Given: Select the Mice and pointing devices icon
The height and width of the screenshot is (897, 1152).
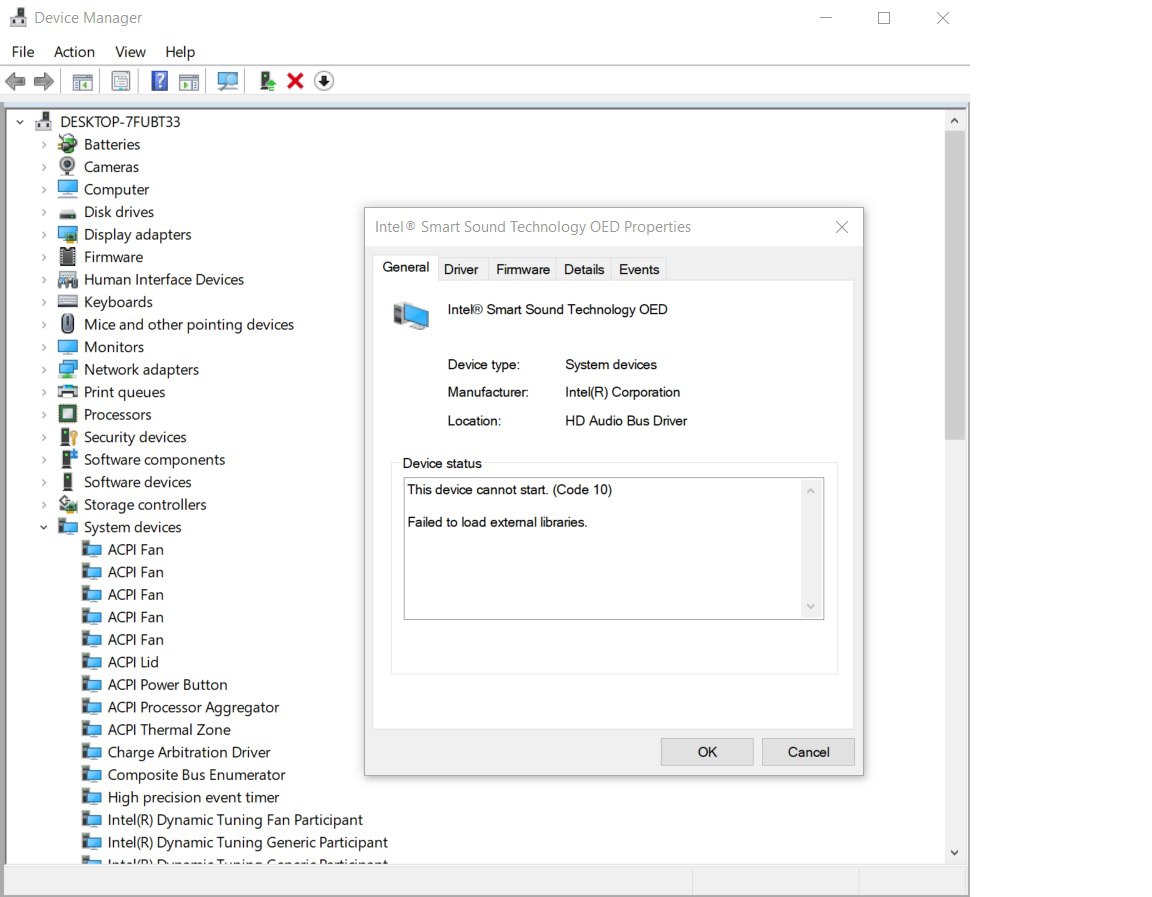Looking at the screenshot, I should click(68, 324).
